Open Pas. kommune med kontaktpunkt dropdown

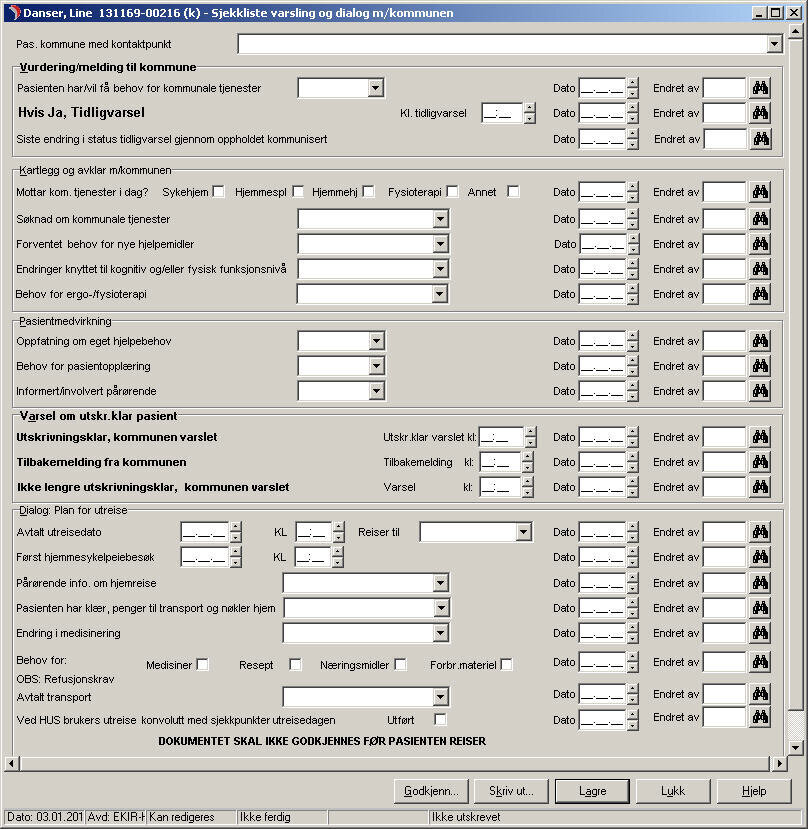tap(774, 44)
